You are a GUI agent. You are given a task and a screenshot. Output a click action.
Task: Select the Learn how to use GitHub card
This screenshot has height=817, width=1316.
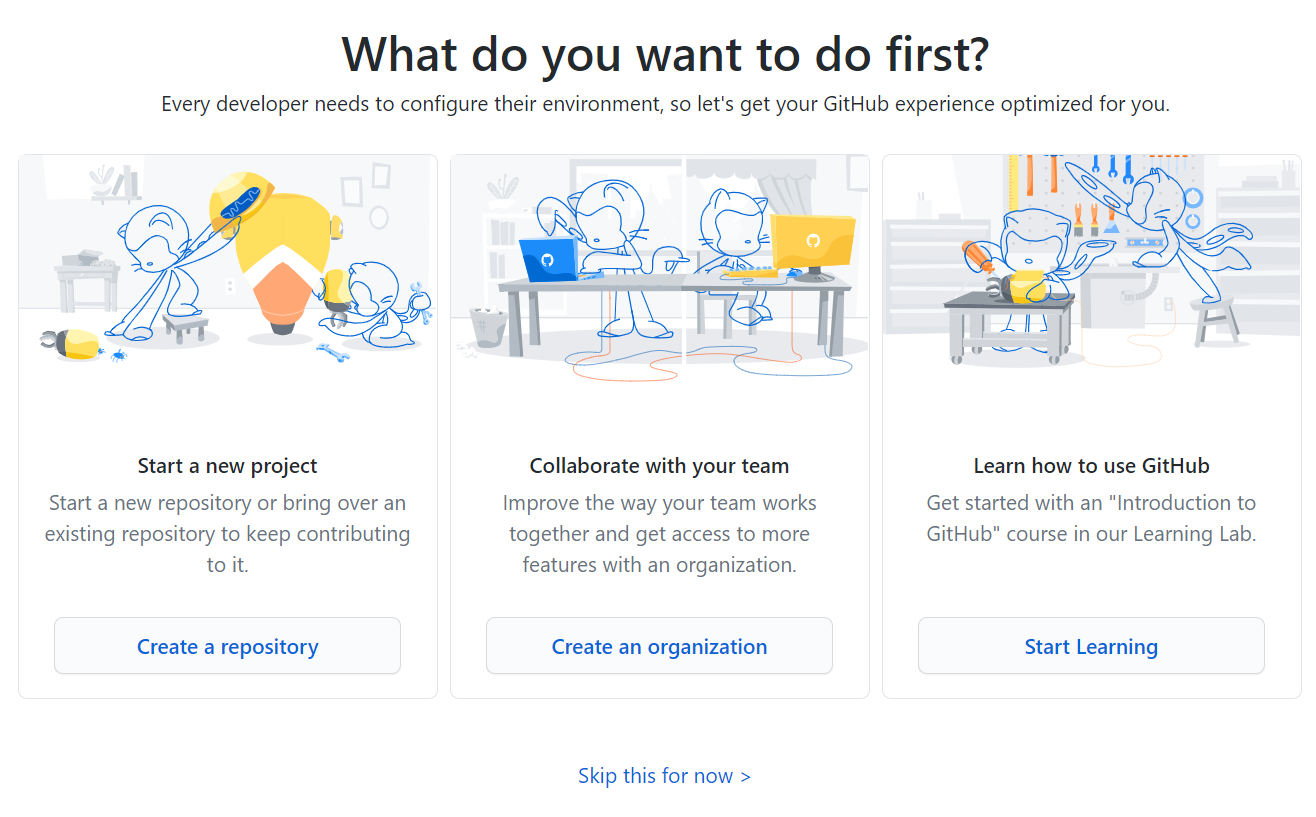(1091, 420)
